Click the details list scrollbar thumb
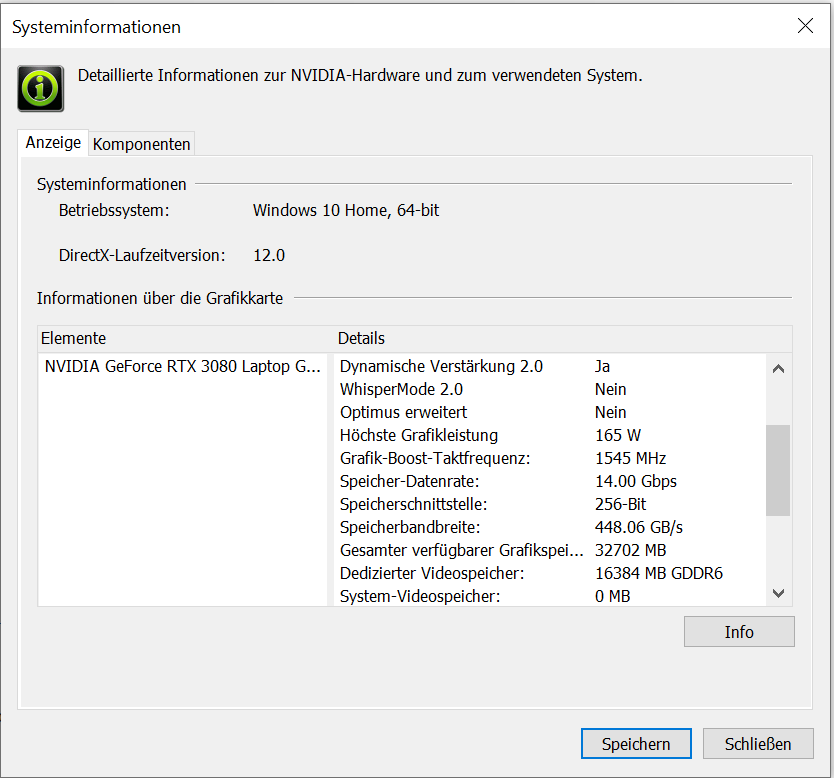Image resolution: width=834 pixels, height=778 pixels. click(778, 470)
